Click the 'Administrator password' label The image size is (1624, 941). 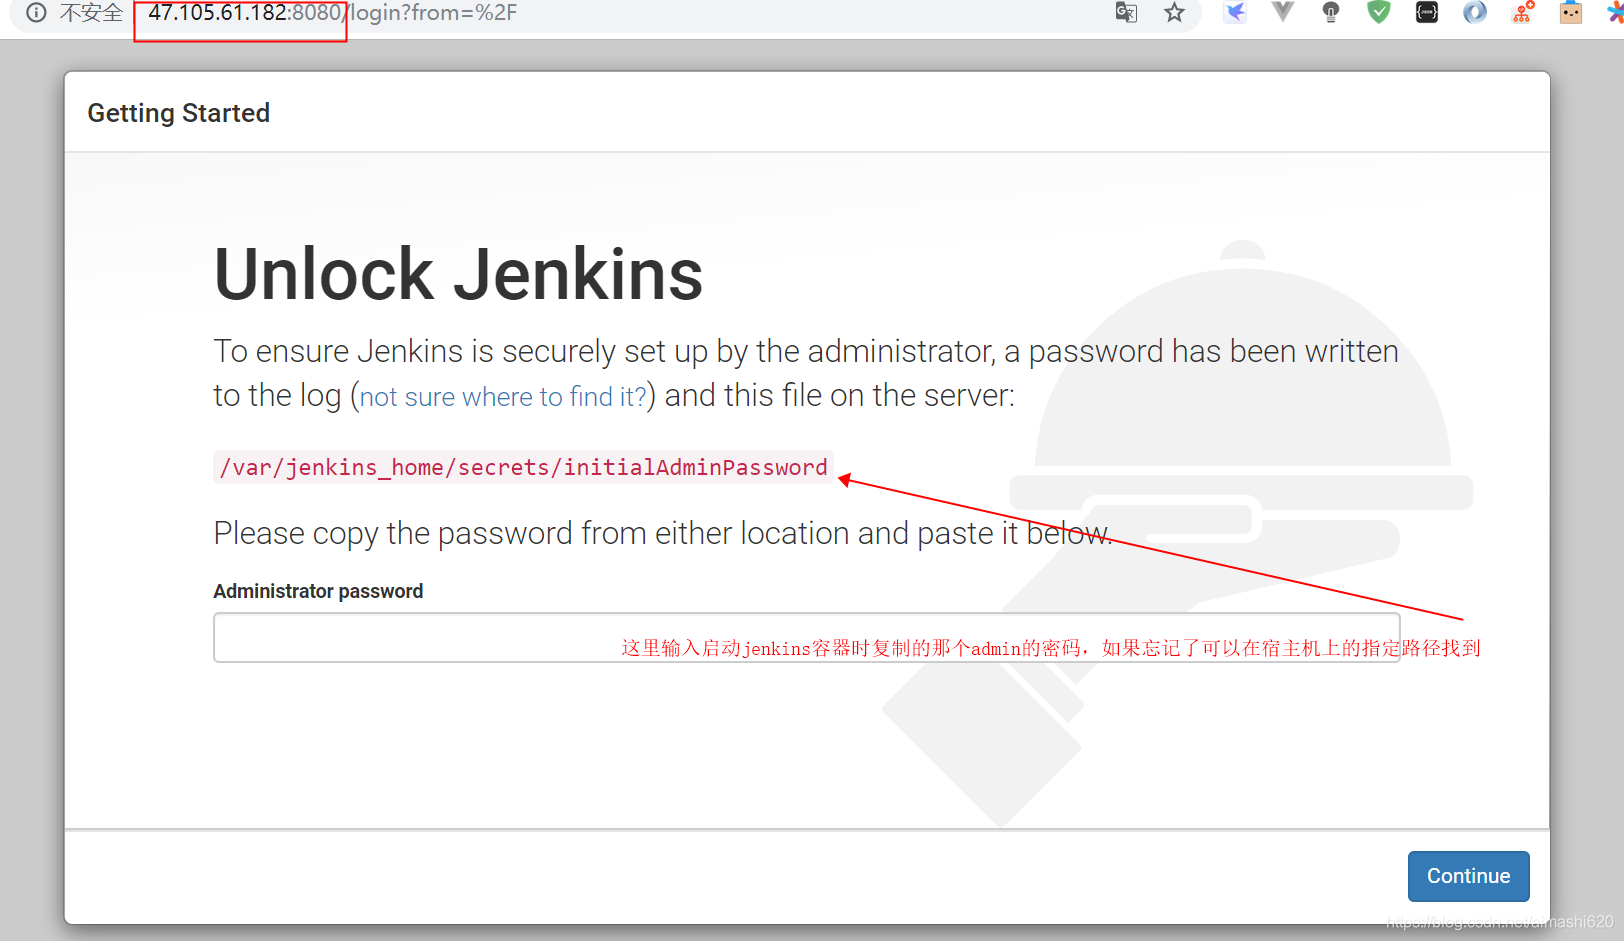coord(318,591)
